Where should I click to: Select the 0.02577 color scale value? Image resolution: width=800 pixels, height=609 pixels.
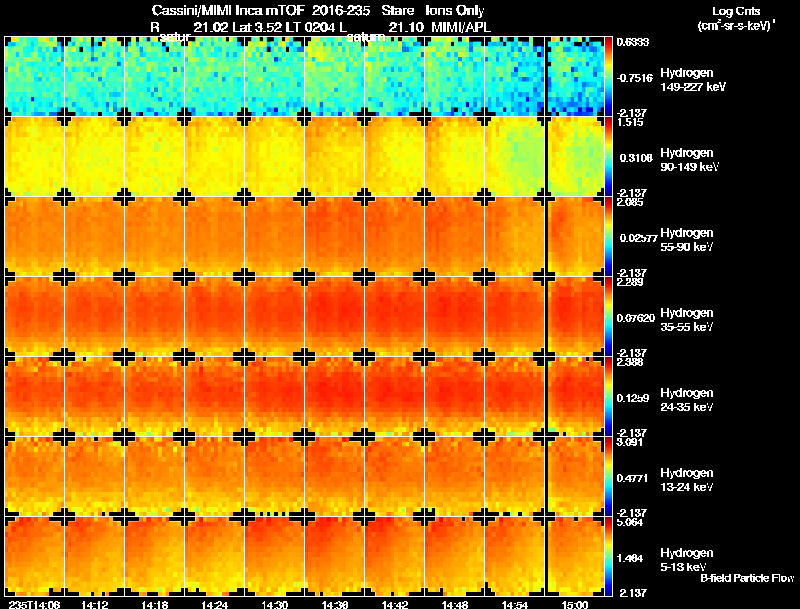click(637, 238)
